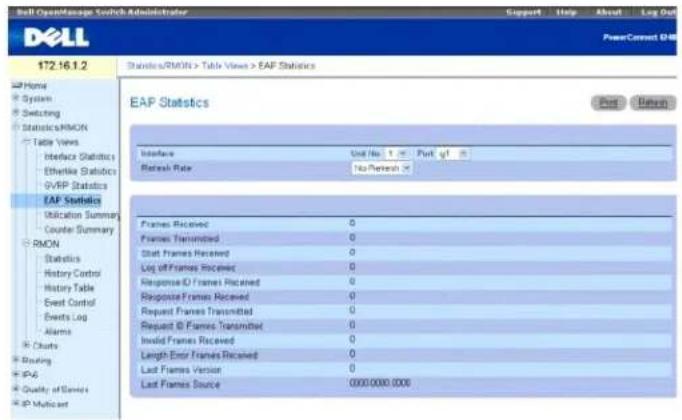Click the Refresh button
This screenshot has height=420, width=682.
[652, 103]
